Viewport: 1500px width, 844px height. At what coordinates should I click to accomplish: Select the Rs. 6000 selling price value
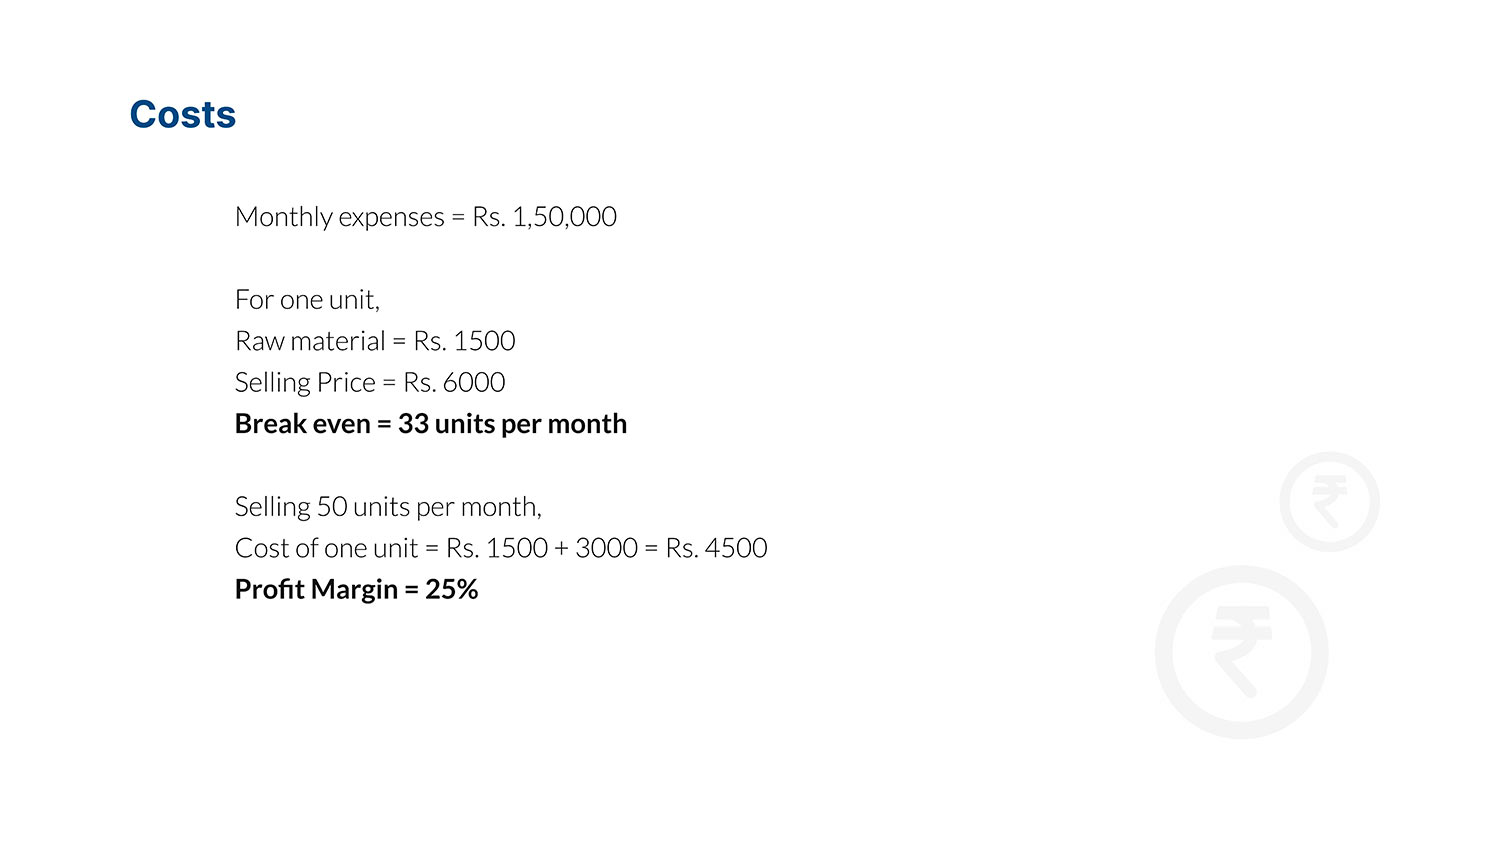tap(454, 383)
